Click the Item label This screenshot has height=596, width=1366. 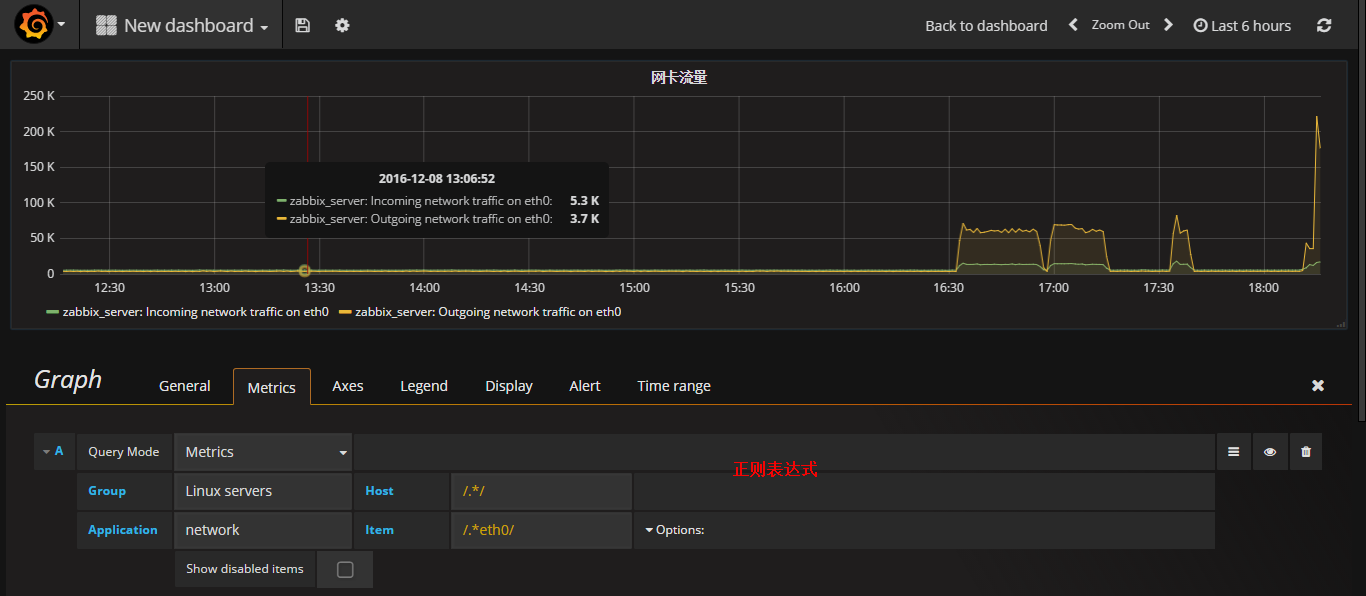click(379, 530)
